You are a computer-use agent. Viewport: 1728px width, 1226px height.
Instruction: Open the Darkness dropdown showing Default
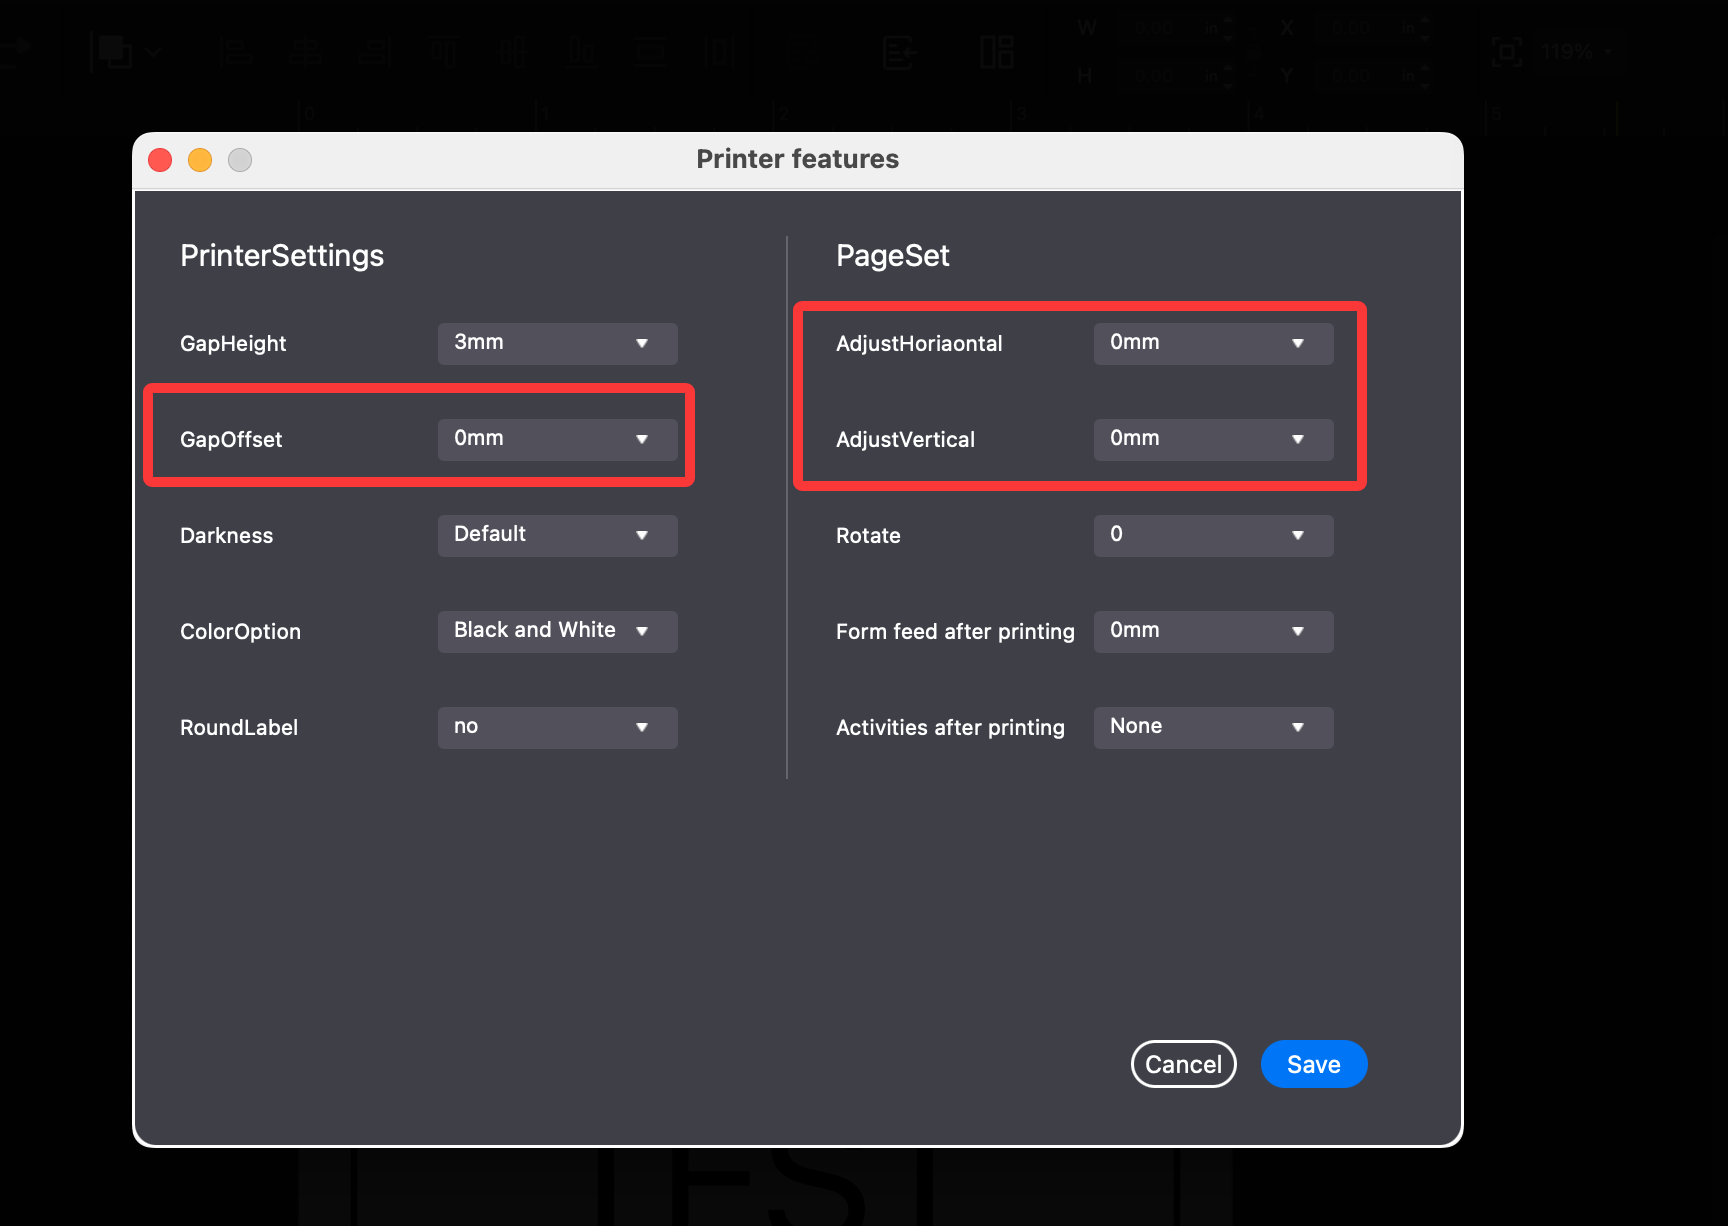point(557,535)
